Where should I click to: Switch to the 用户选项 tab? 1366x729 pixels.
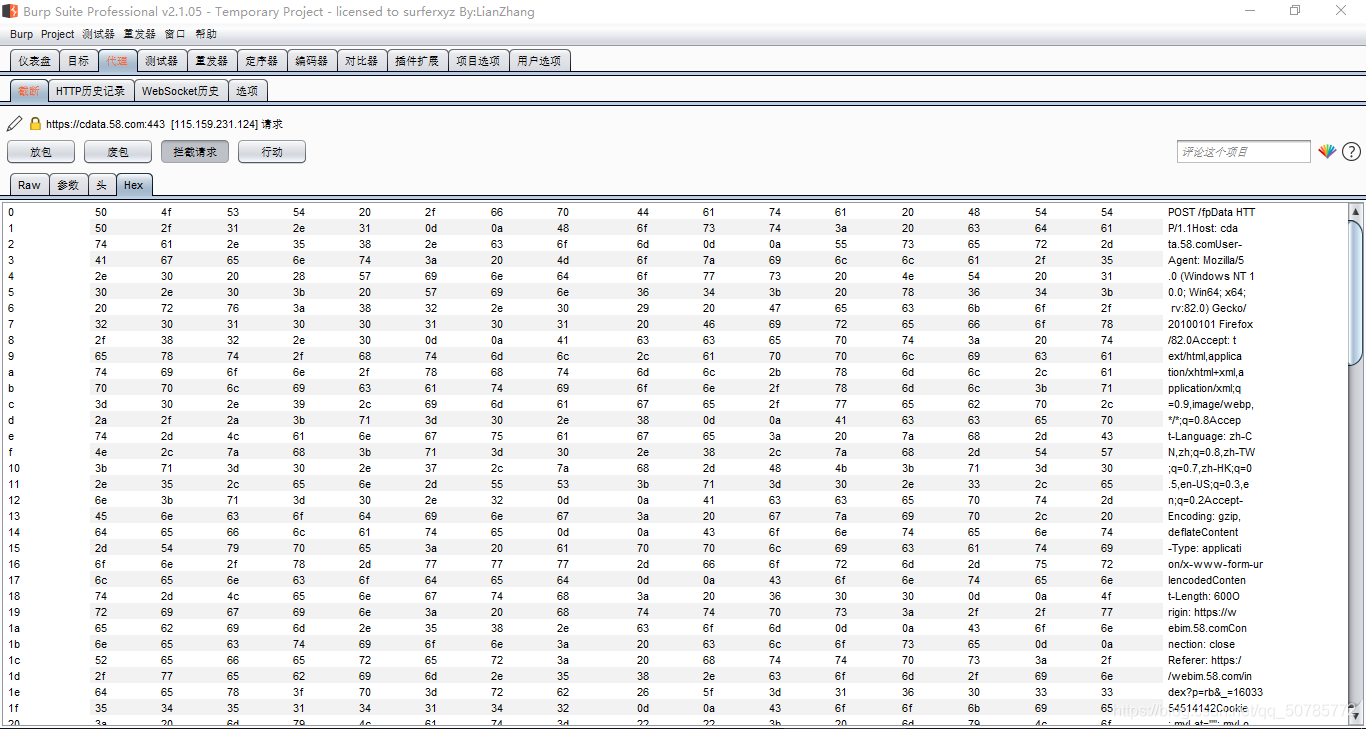[x=540, y=61]
